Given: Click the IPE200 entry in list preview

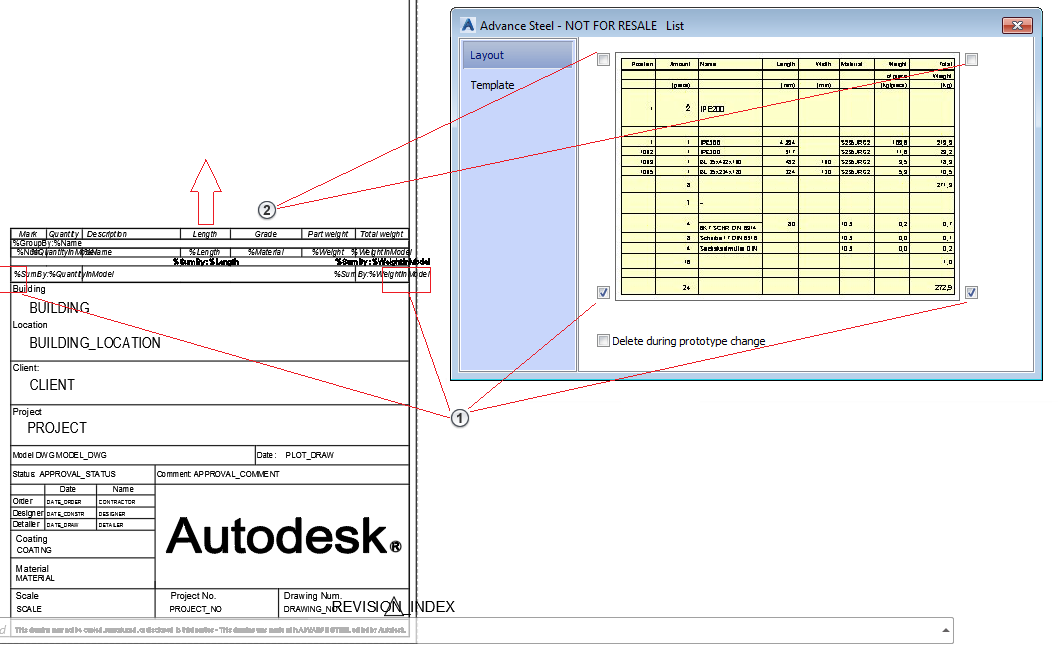Looking at the screenshot, I should pyautogui.click(x=712, y=109).
